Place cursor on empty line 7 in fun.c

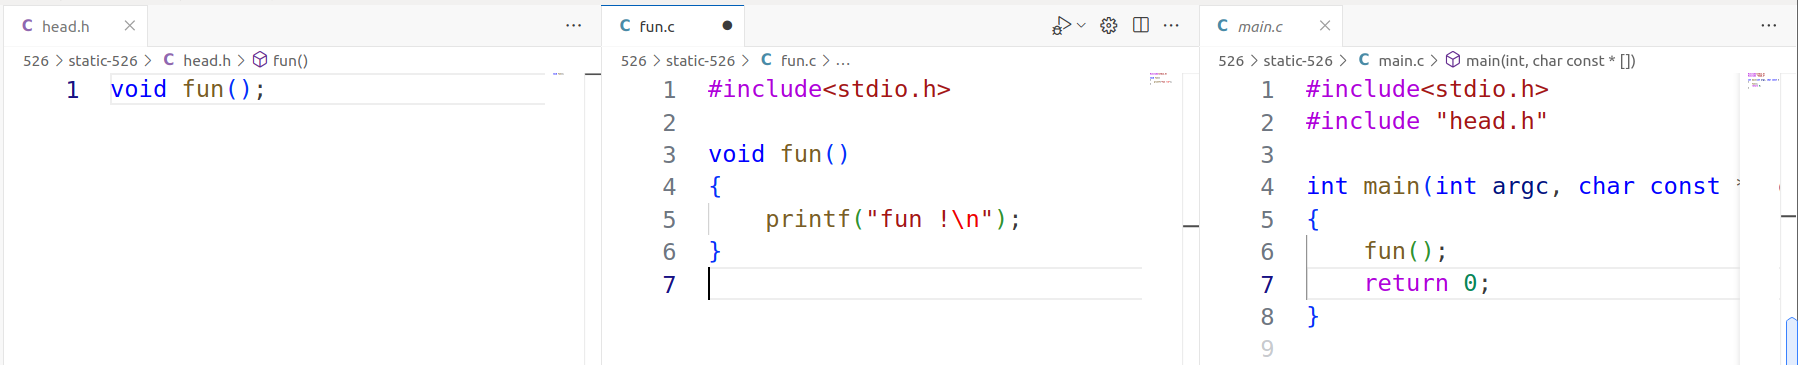coord(925,284)
